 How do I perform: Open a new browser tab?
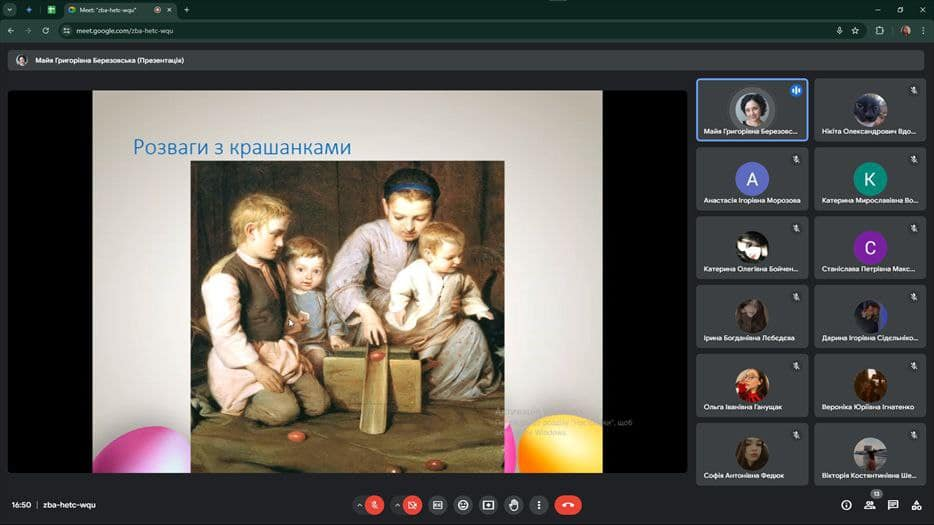tap(187, 10)
